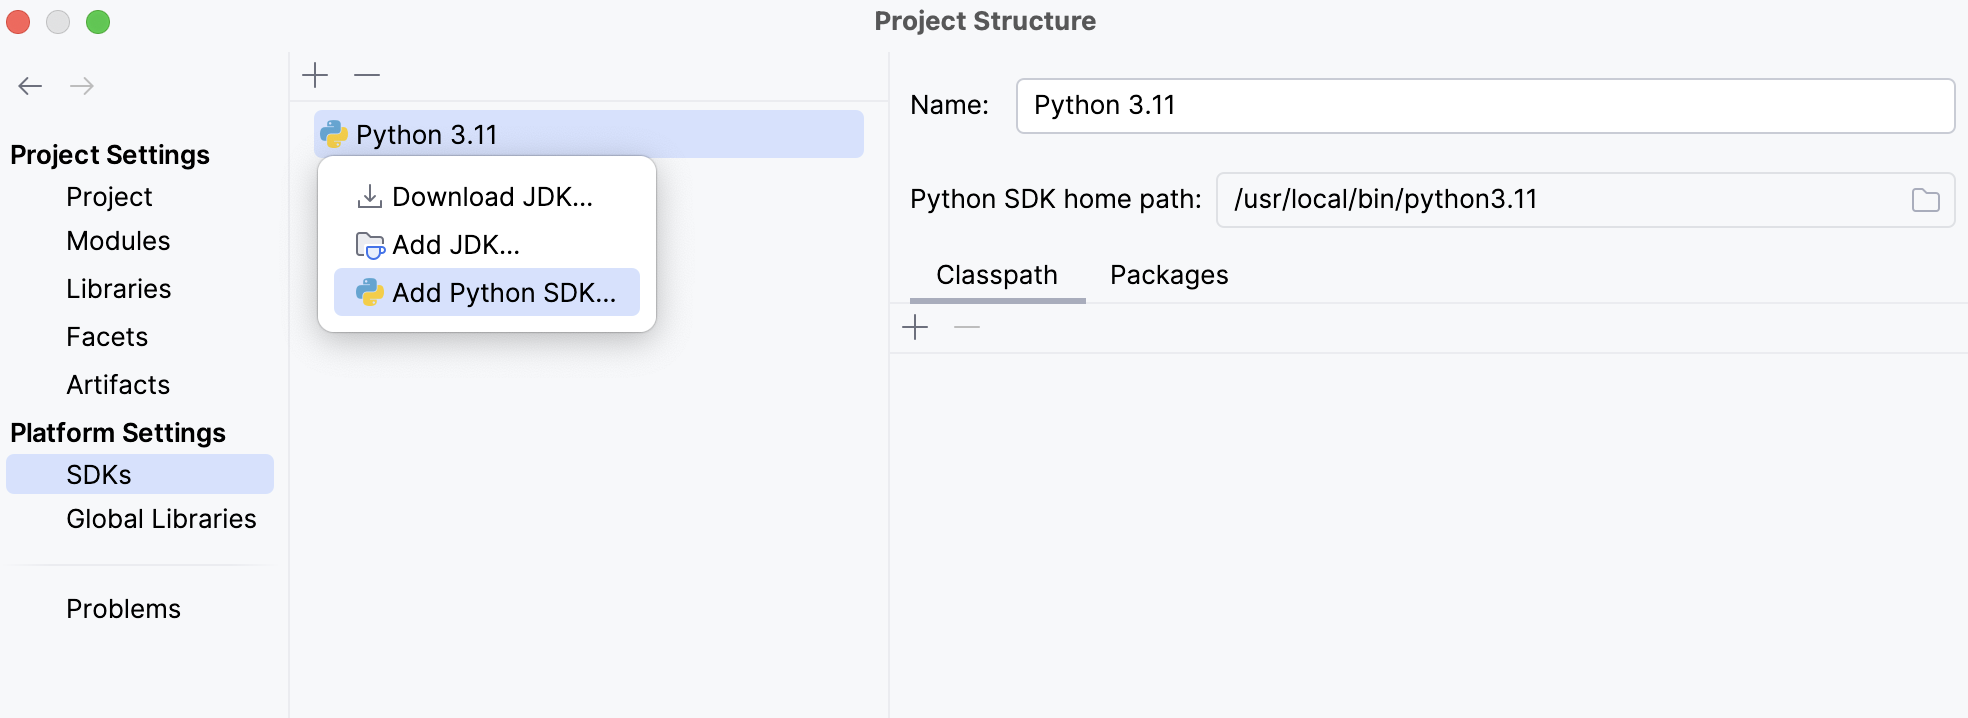Open the Classpath tab
Screen dimensions: 1968x718
point(996,275)
